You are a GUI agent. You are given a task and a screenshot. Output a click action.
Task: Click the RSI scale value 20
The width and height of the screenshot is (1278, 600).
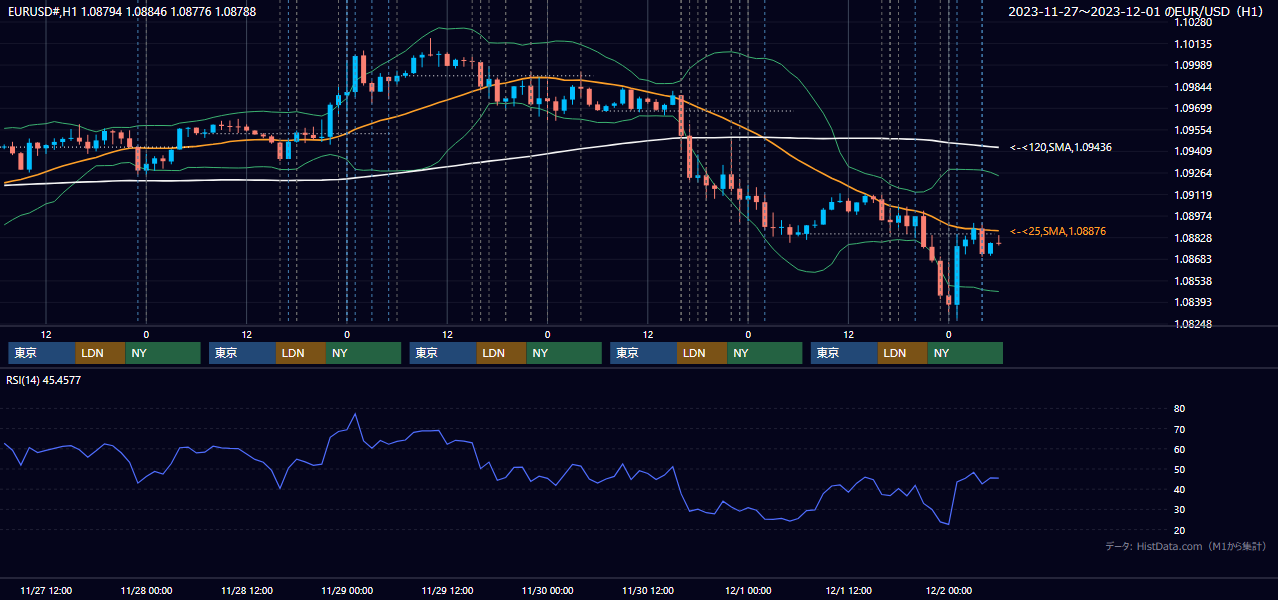pyautogui.click(x=1179, y=530)
